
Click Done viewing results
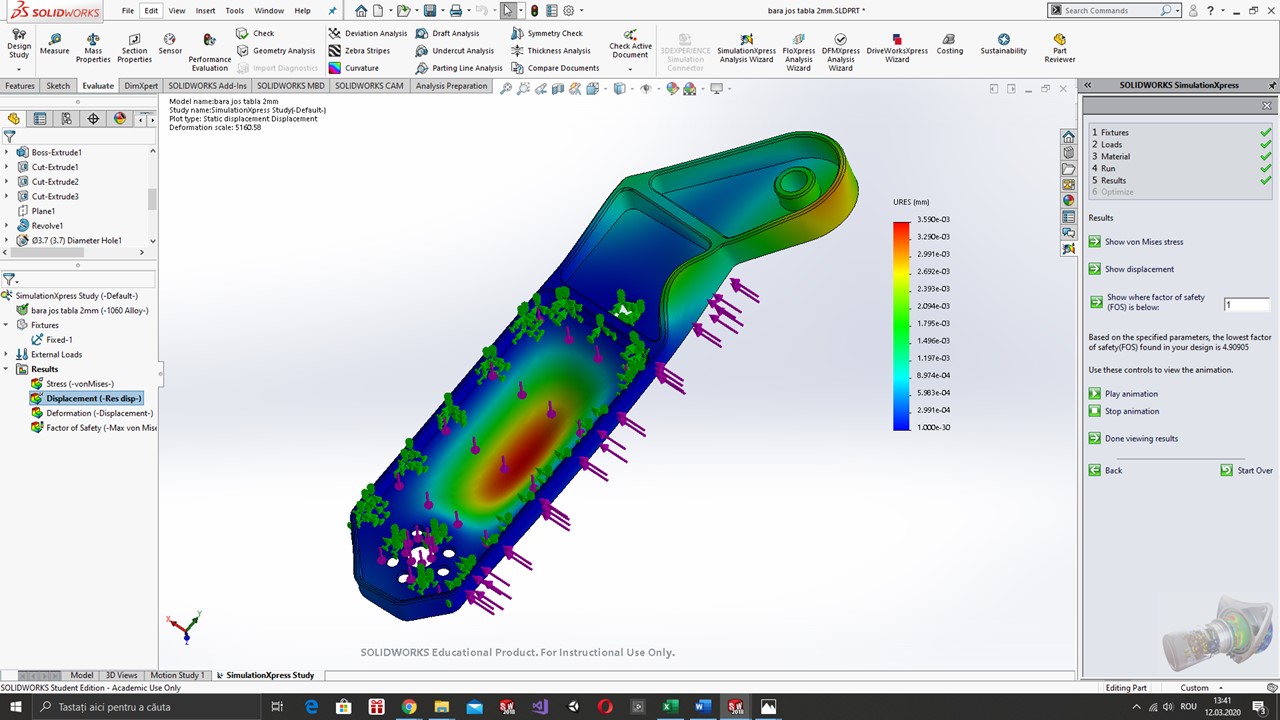coord(1135,438)
